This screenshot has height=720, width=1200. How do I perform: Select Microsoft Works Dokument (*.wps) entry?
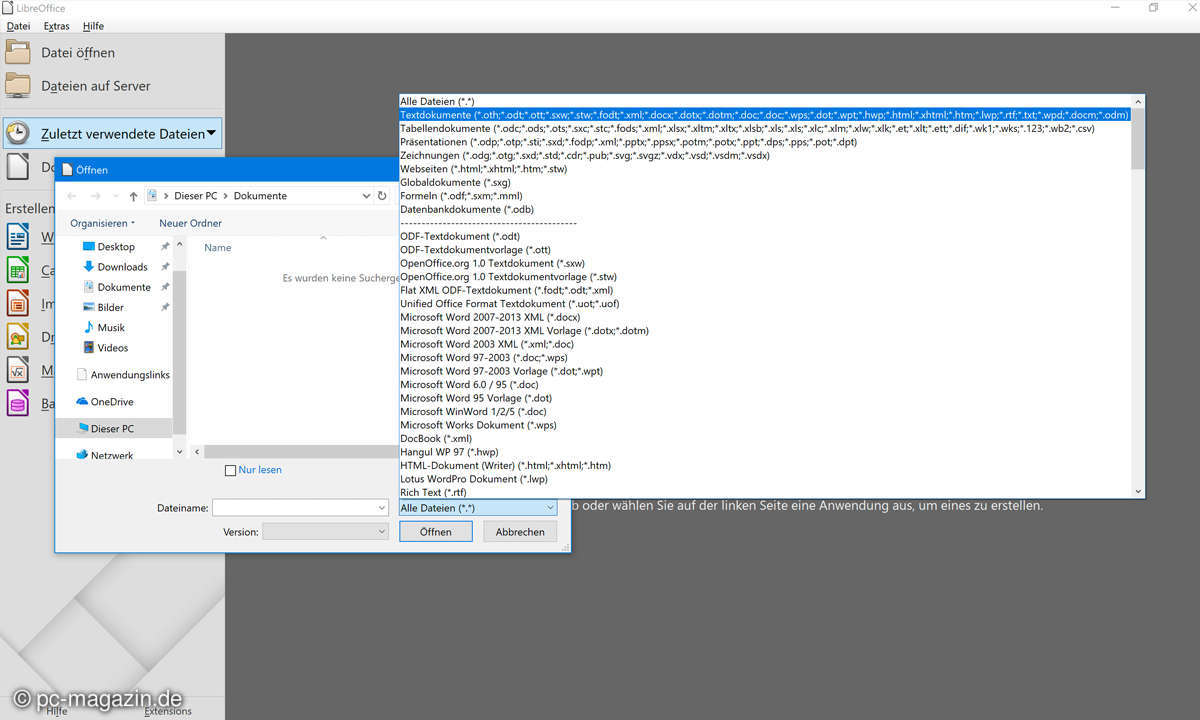[765, 425]
